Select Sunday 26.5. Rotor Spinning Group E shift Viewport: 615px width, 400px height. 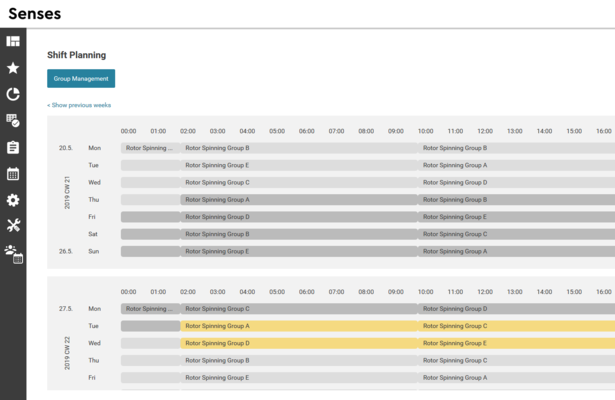pos(298,252)
